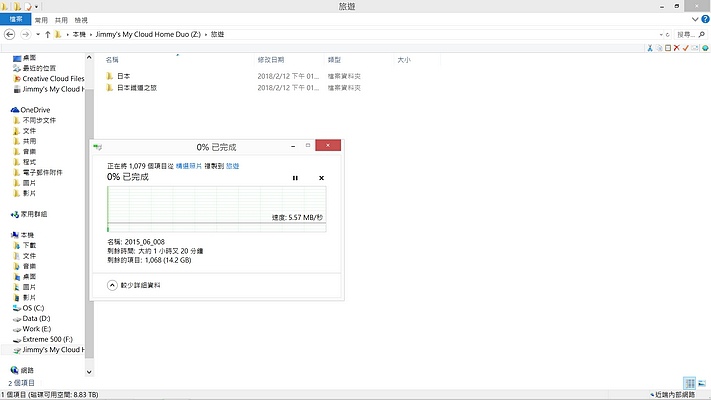Click the orange checkmark toolbar icon
The width and height of the screenshot is (711, 400).
[686, 48]
